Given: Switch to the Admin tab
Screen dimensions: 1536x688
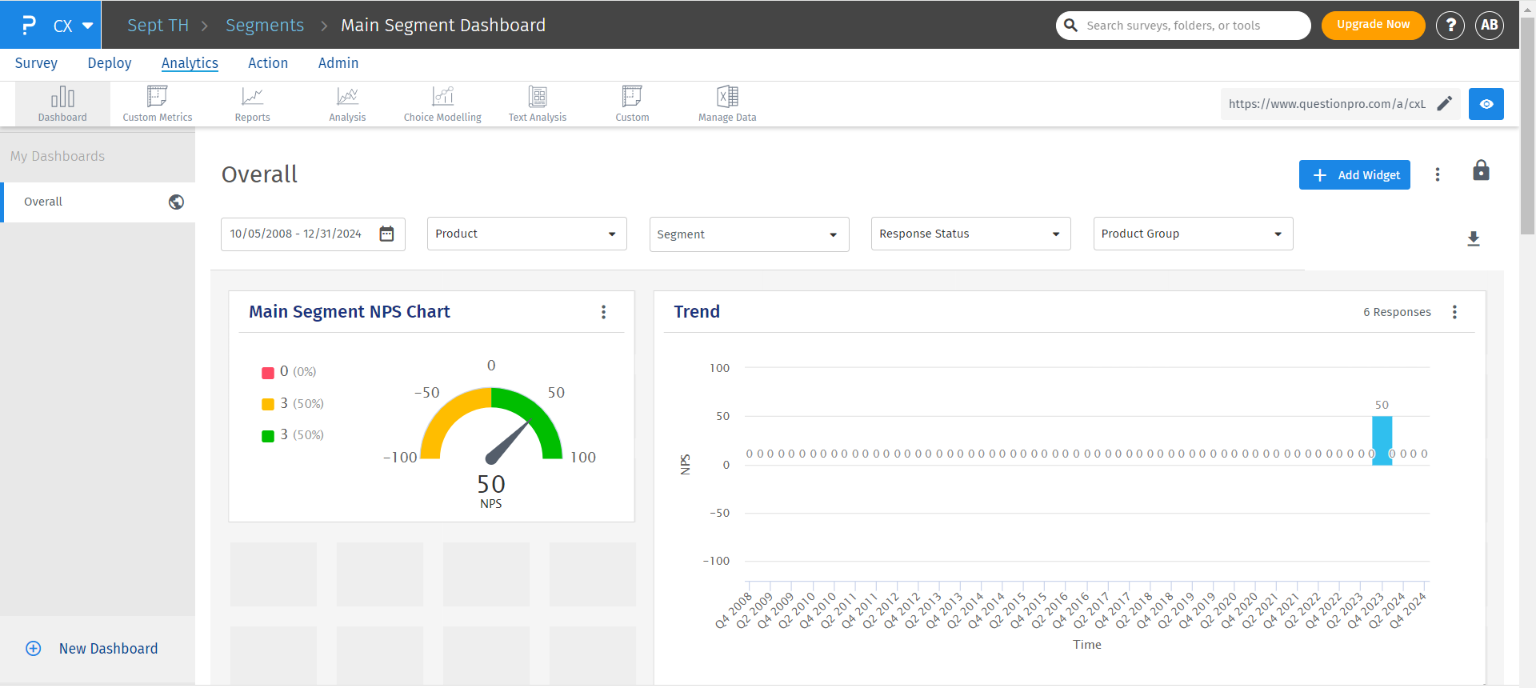Looking at the screenshot, I should point(338,63).
